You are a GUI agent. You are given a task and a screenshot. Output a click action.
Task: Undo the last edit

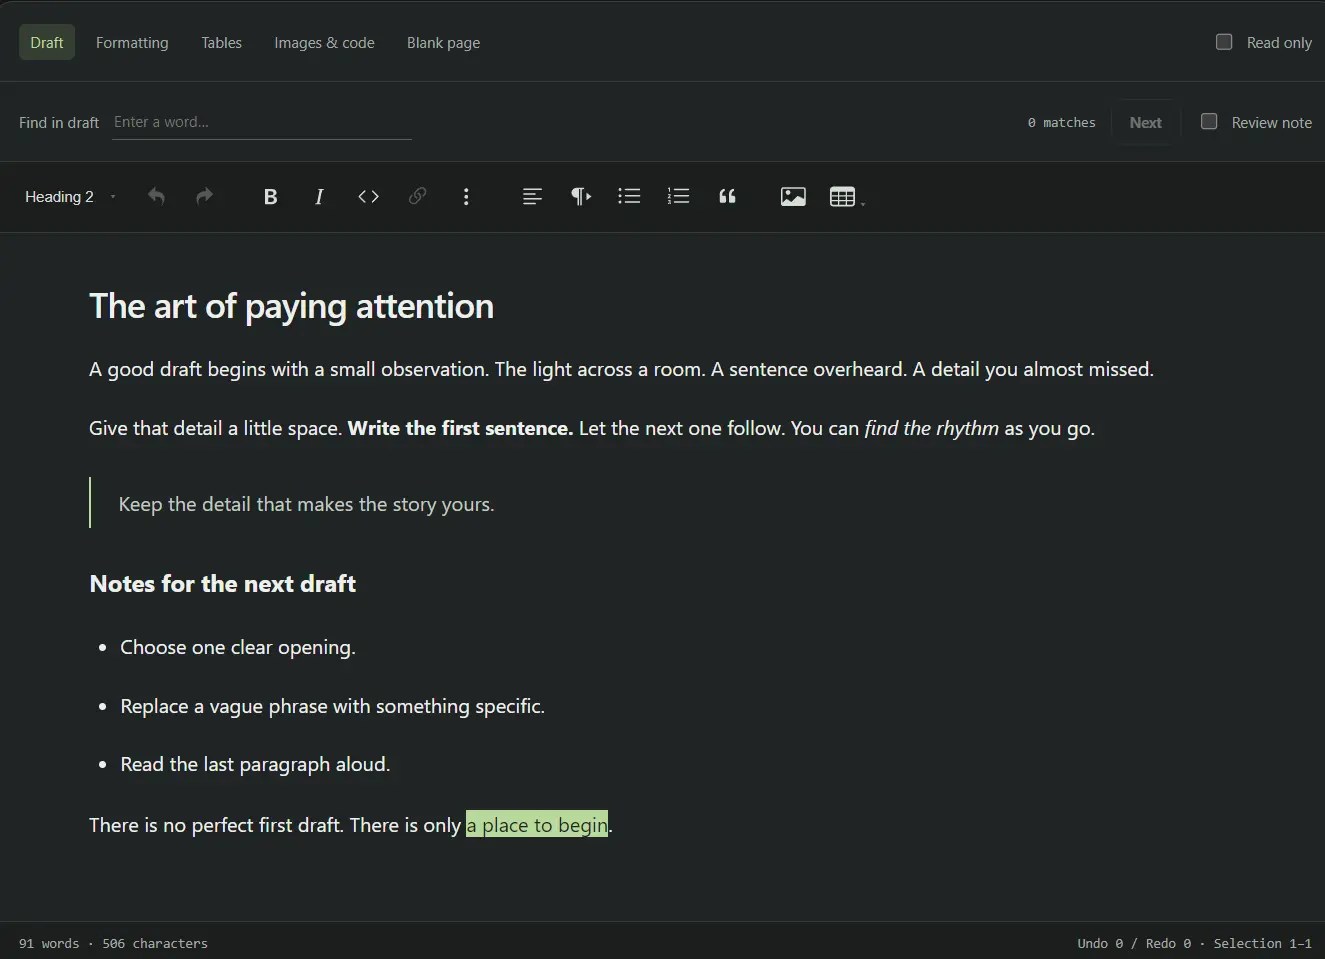[156, 196]
